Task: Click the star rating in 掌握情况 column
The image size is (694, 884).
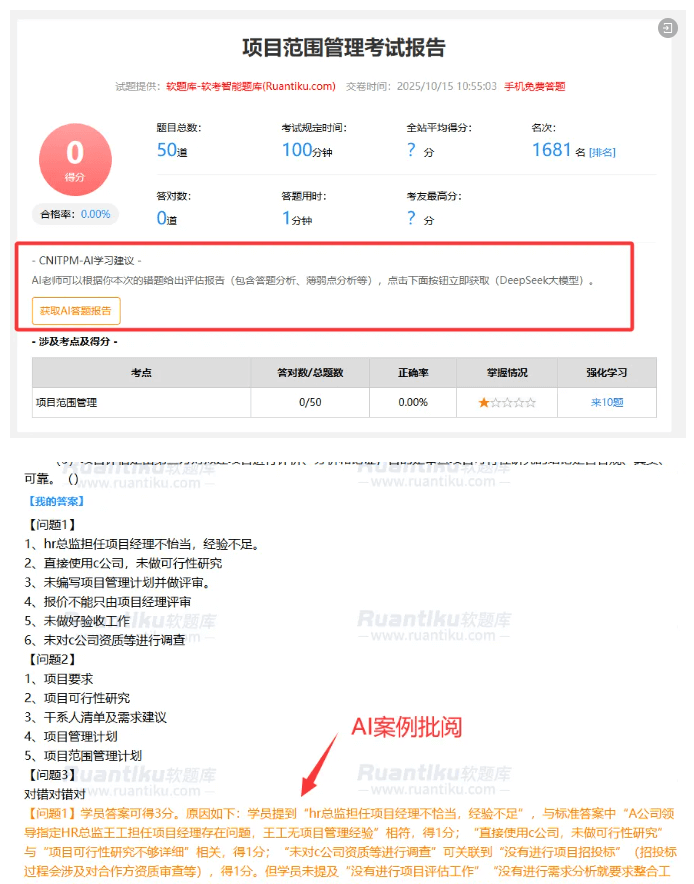Action: [507, 403]
